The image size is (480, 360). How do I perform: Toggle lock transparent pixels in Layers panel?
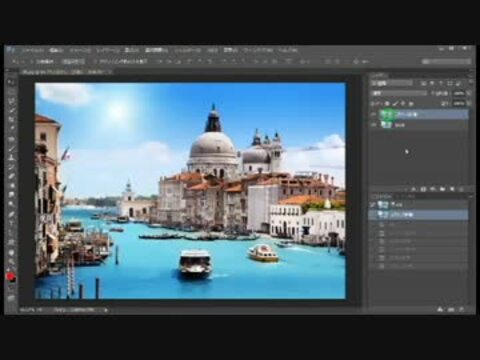click(387, 104)
